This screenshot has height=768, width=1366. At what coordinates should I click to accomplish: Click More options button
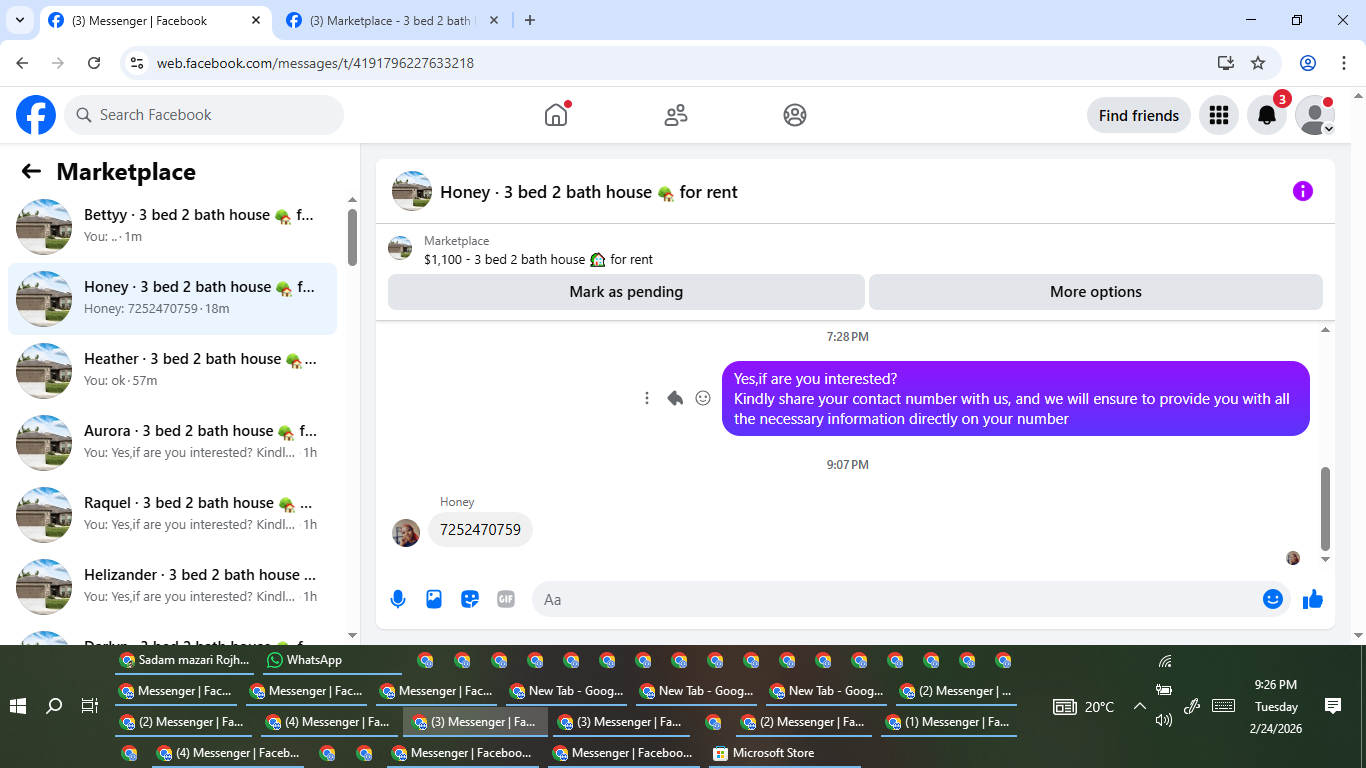click(x=1096, y=292)
